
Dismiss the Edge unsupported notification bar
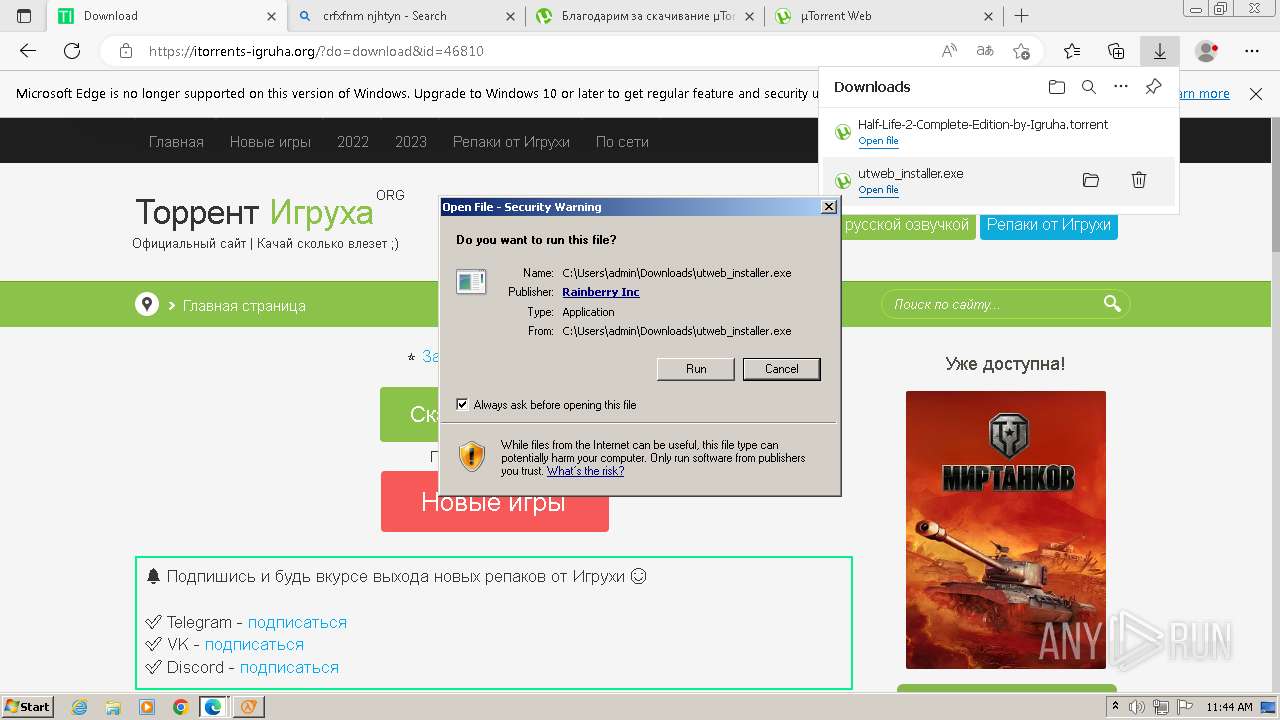pos(1256,93)
